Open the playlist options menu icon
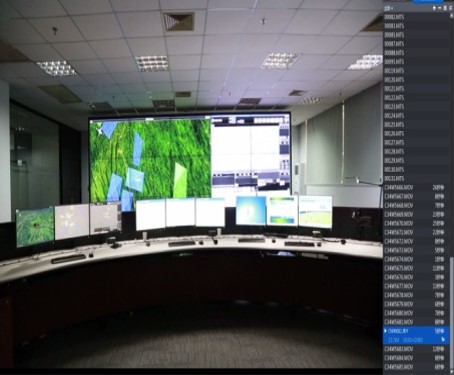The height and width of the screenshot is (375, 454). pos(450,8)
